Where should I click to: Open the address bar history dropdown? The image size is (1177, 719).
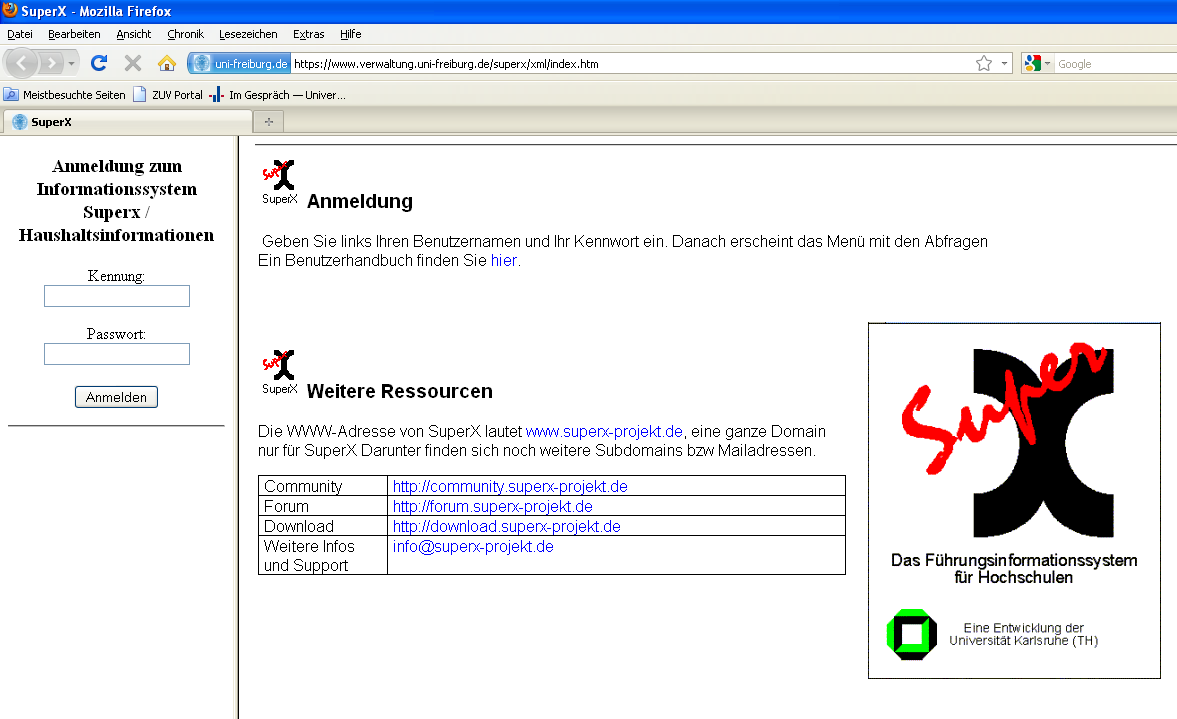tap(1004, 64)
